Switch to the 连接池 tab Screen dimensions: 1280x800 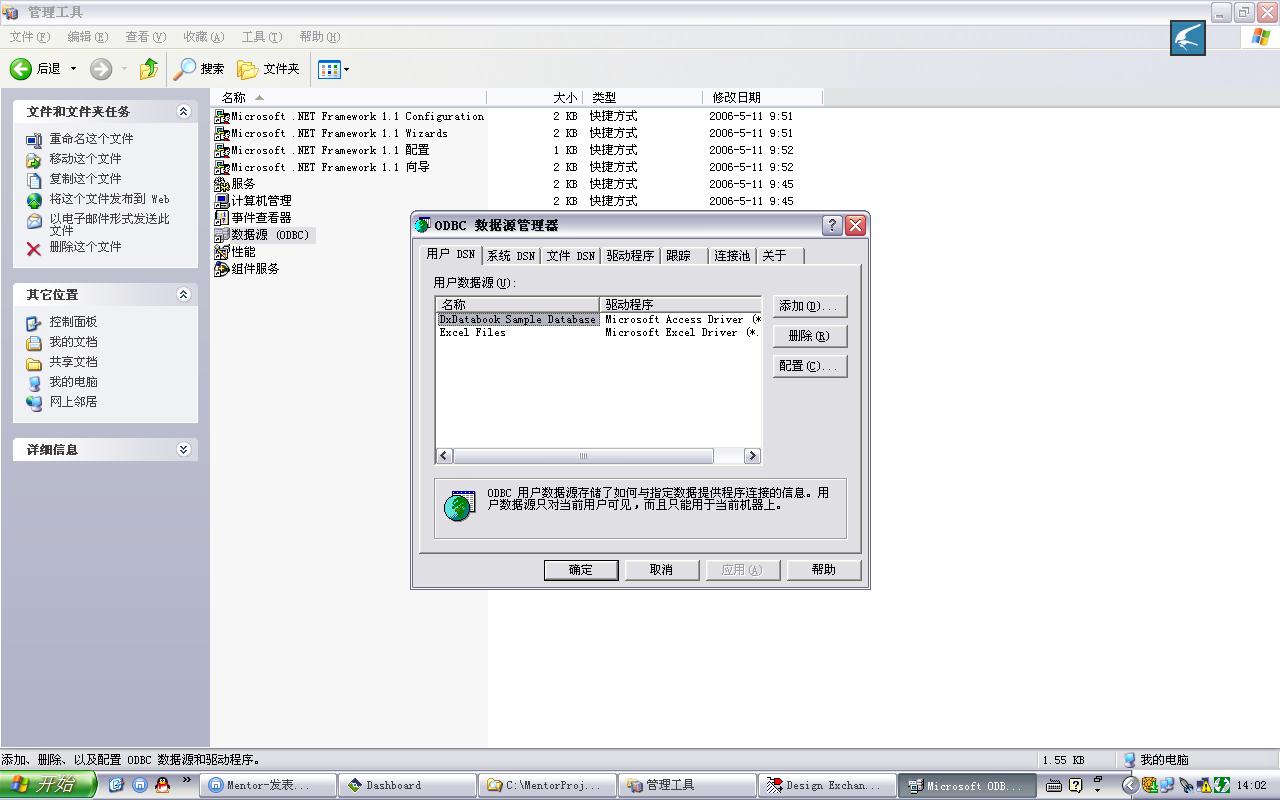coord(732,256)
